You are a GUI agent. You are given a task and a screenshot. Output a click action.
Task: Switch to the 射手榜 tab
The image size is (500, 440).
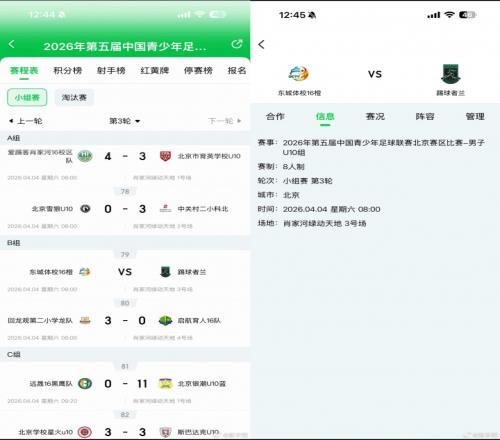(x=111, y=70)
